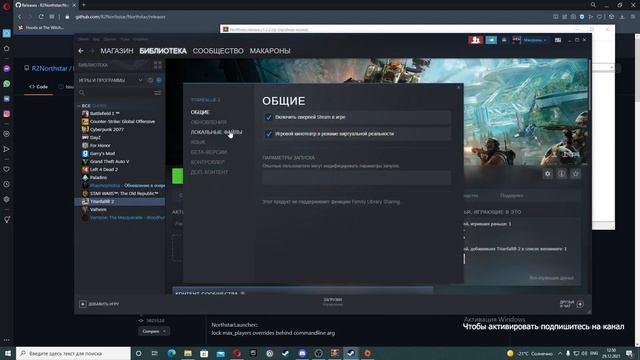Close the Titanfall 2 properties dialog
Screen dimensions: 640x360
(x=458, y=87)
